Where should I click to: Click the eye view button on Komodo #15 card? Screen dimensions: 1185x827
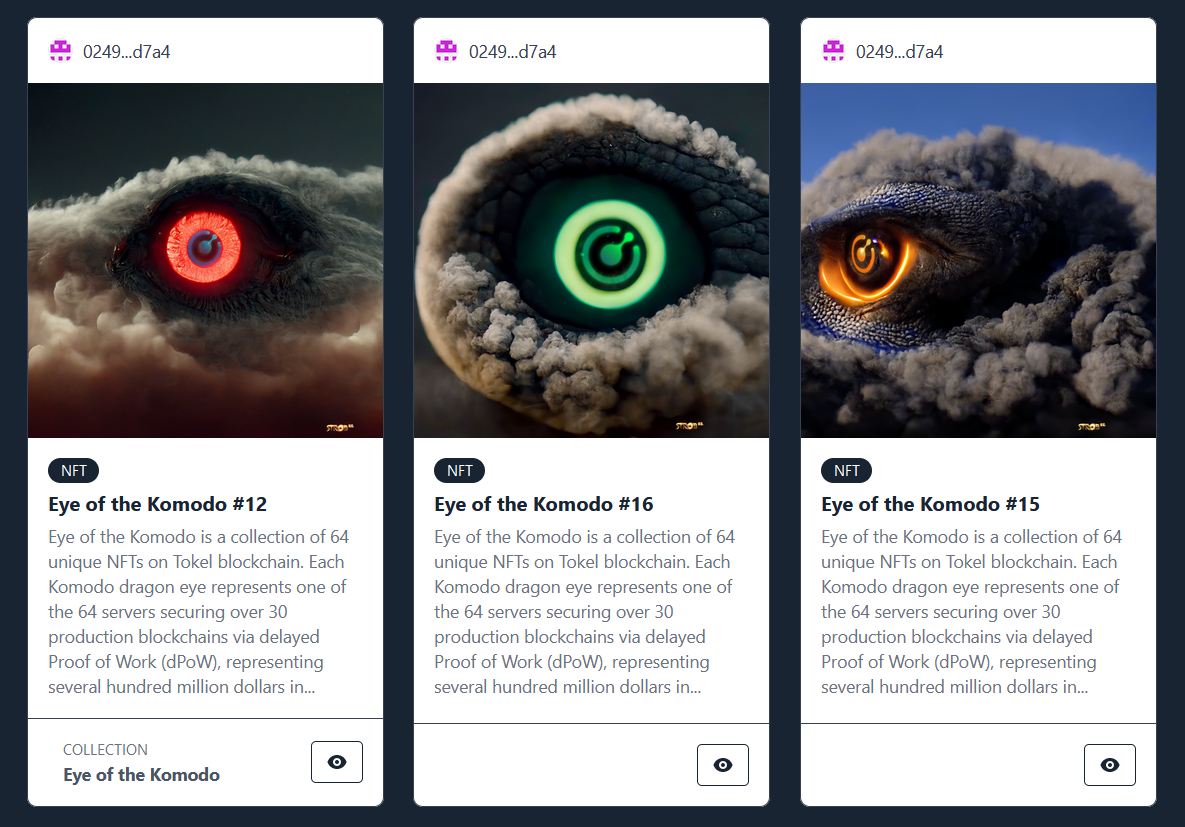(x=1109, y=765)
